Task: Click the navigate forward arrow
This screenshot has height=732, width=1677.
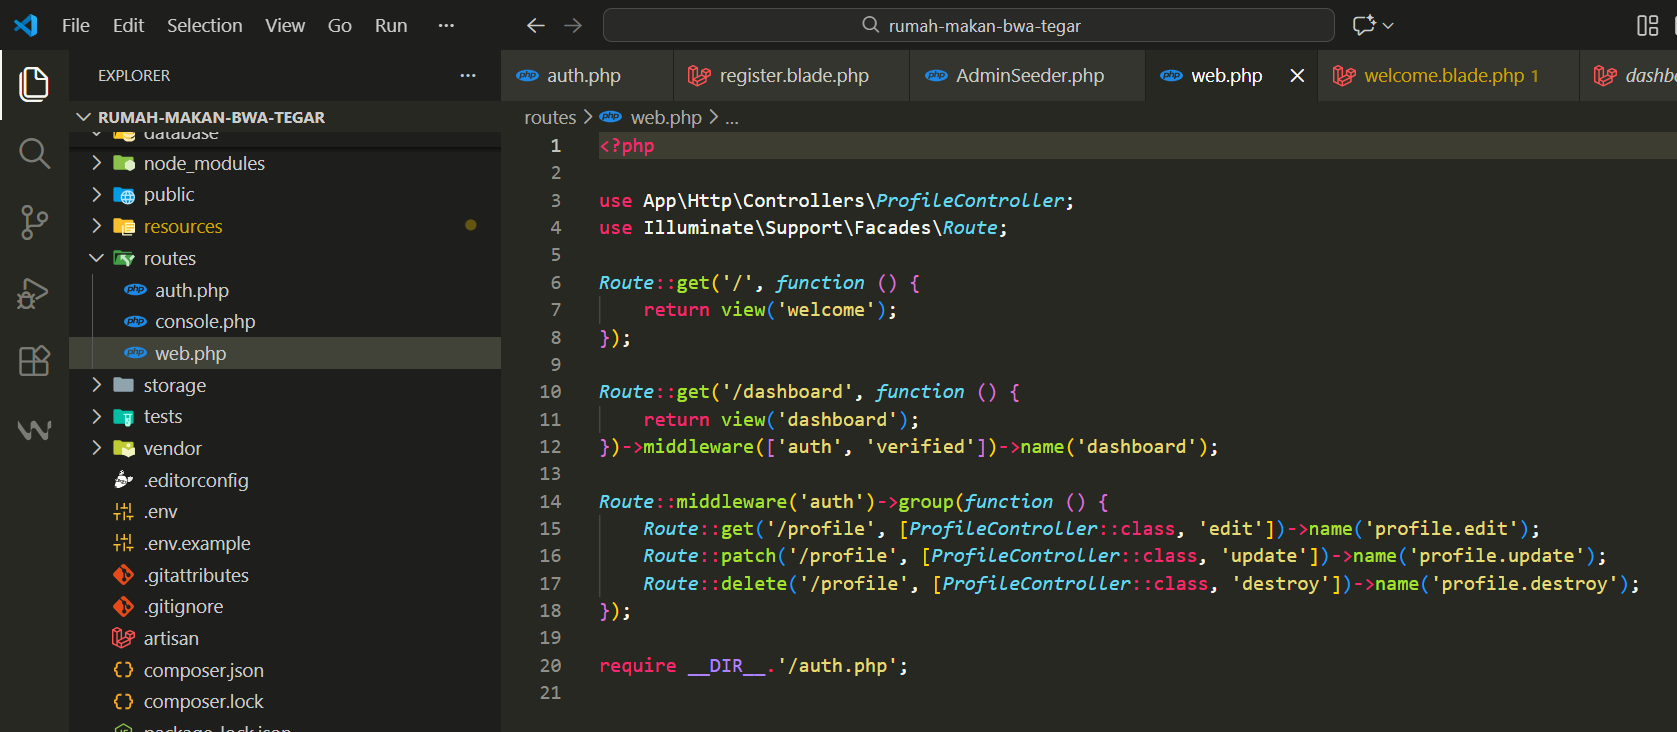Action: pos(573,26)
